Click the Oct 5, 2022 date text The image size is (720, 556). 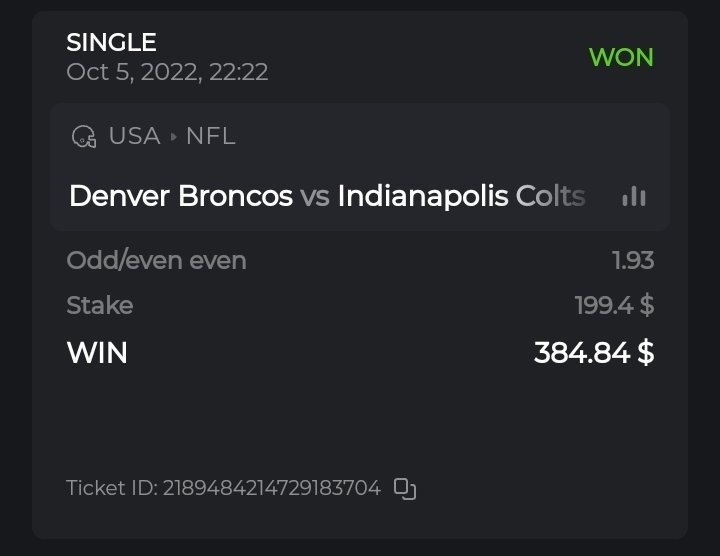[167, 72]
